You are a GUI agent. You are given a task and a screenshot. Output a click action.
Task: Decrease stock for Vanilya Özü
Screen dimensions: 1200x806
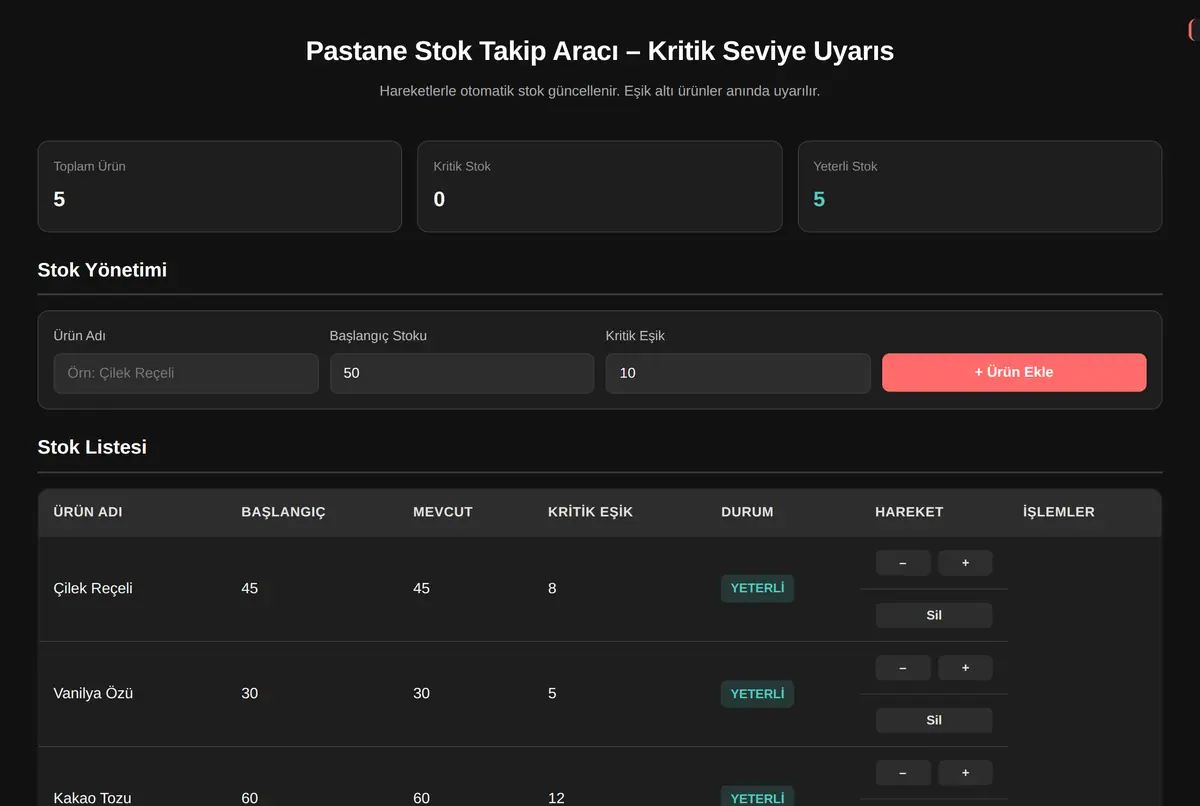click(x=903, y=668)
